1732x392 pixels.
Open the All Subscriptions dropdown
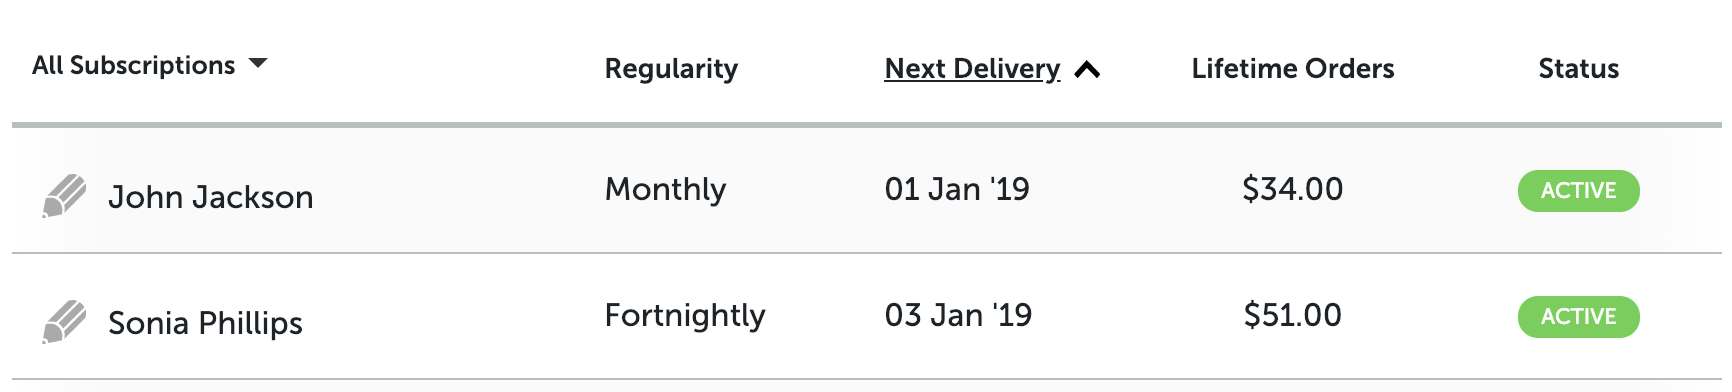(x=150, y=65)
